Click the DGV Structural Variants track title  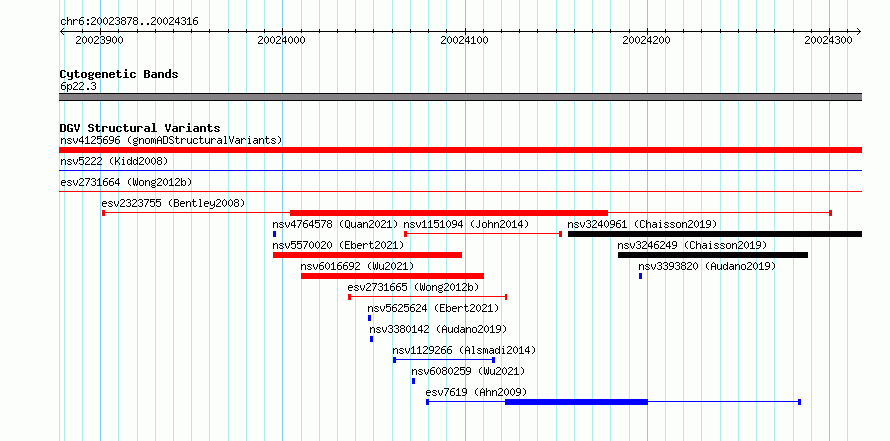(x=140, y=128)
